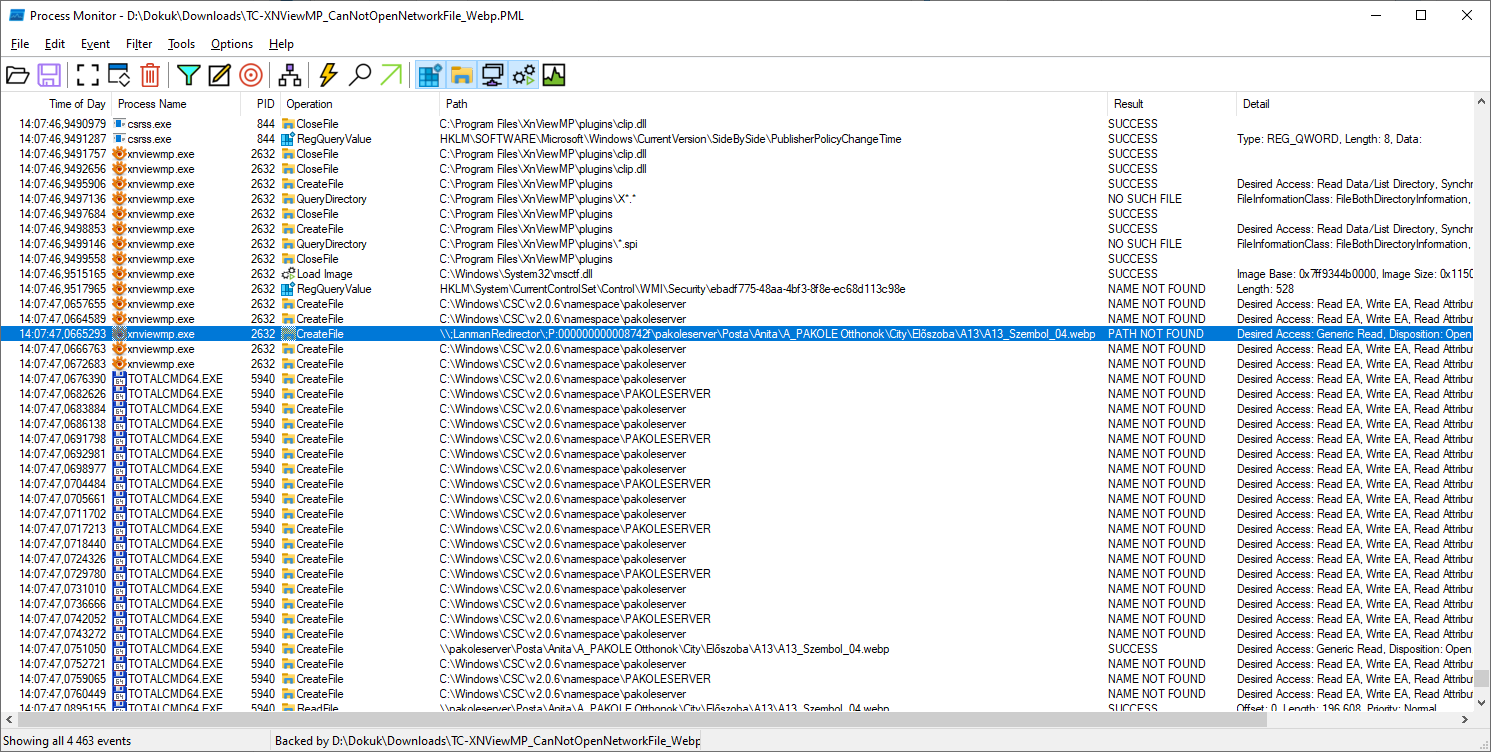Click the Process Name column header
1491x752 pixels.
(x=176, y=104)
